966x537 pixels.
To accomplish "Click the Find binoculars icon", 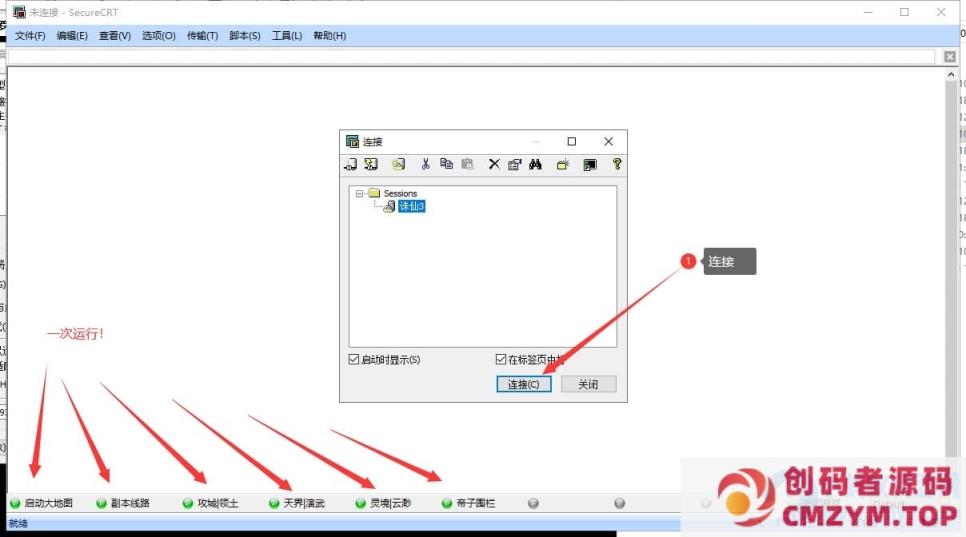I will (x=535, y=164).
